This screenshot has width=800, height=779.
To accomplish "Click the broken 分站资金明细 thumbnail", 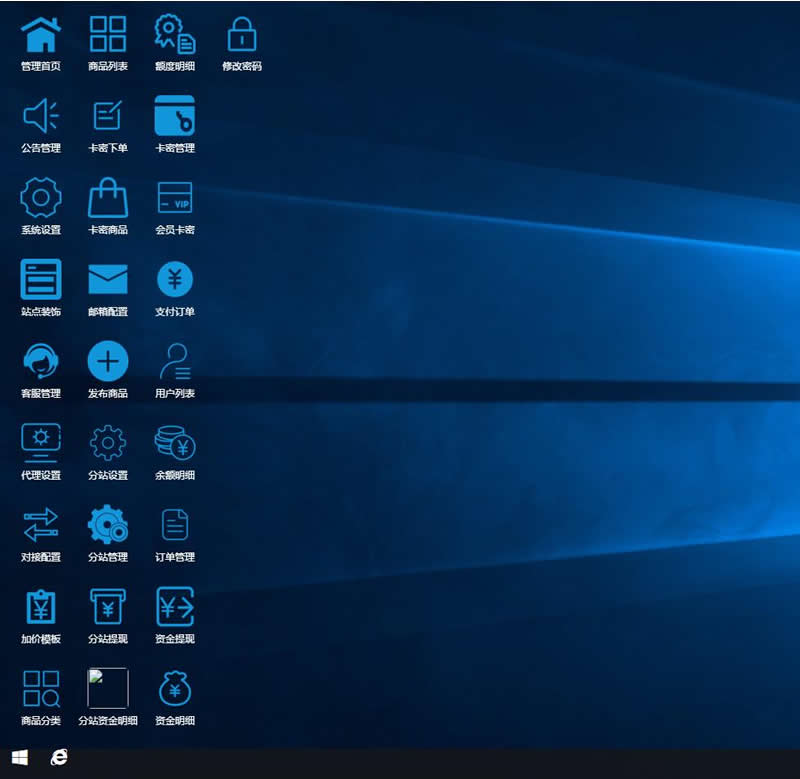I will pos(108,688).
